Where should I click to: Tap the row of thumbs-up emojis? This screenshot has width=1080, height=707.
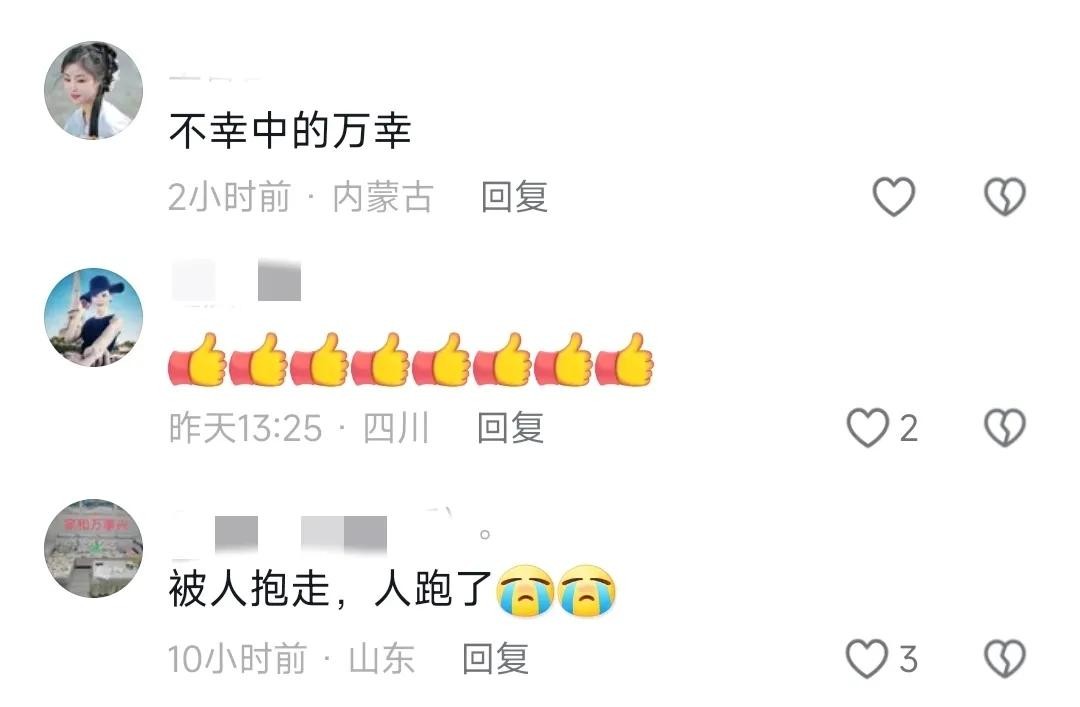pos(411,360)
